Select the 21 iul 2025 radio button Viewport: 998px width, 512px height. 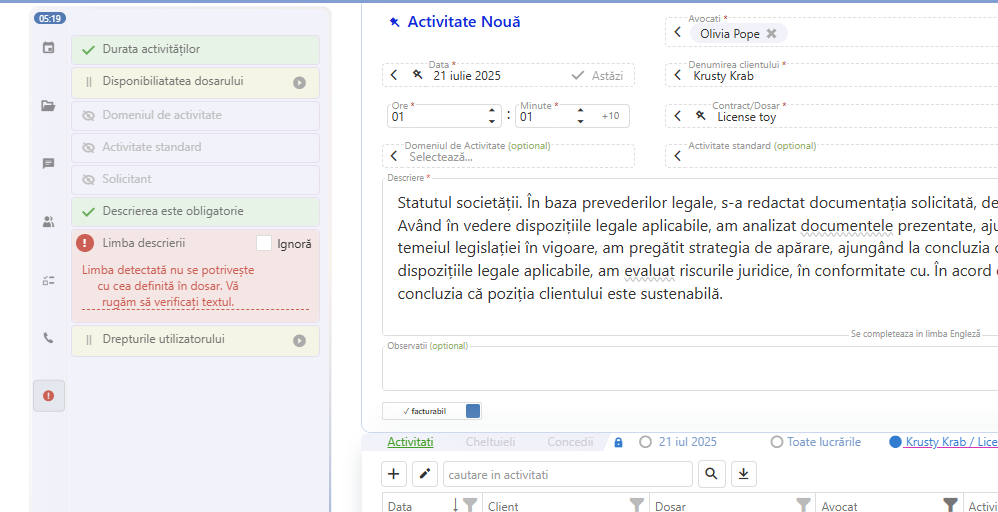[x=645, y=442]
